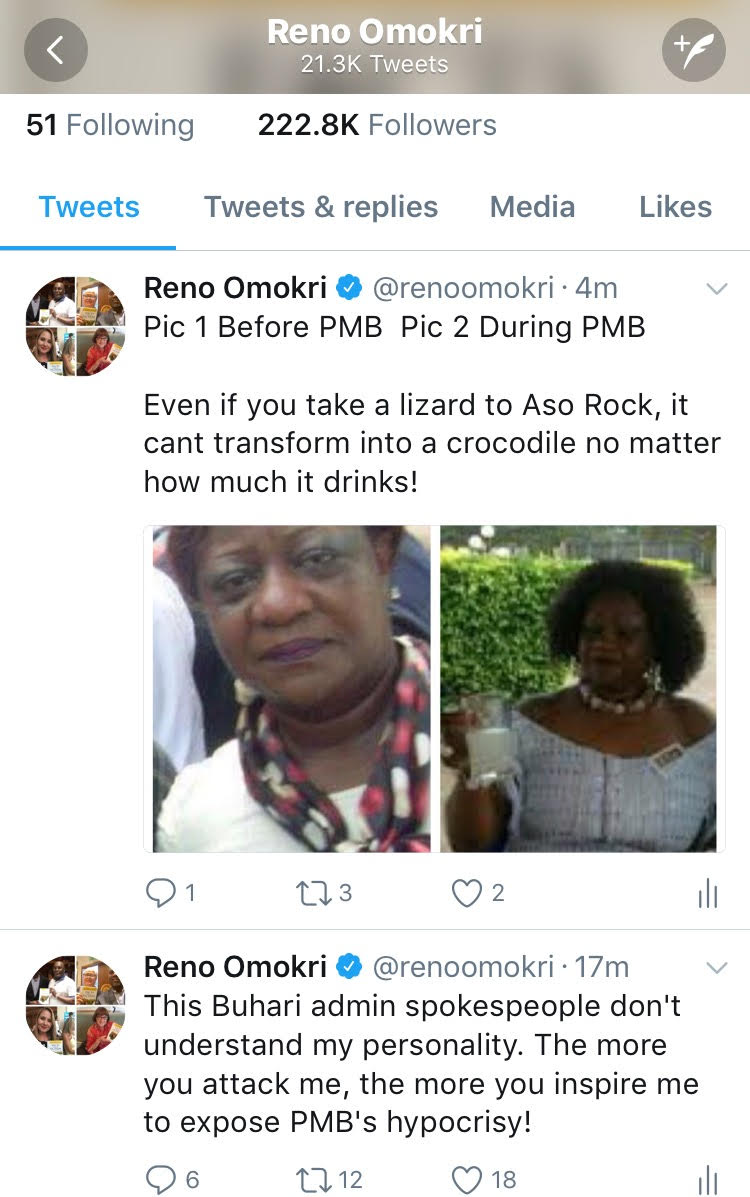750x1197 pixels.
Task: Tap the profile avatar on first tweet
Action: point(76,326)
